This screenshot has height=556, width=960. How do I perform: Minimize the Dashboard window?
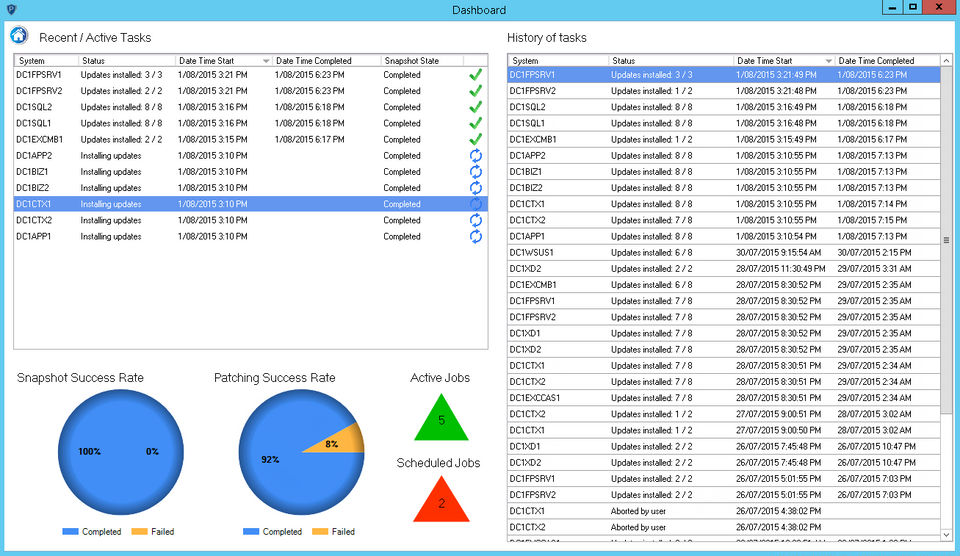click(893, 7)
